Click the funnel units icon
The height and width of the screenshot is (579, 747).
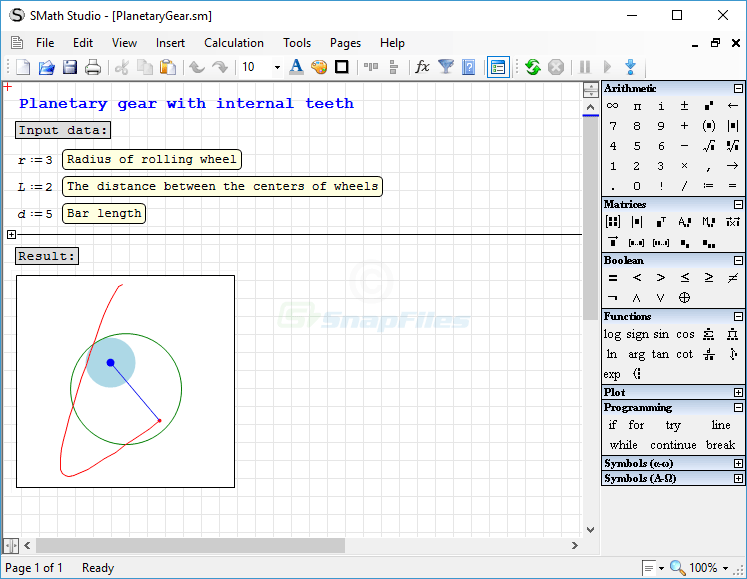(x=445, y=67)
